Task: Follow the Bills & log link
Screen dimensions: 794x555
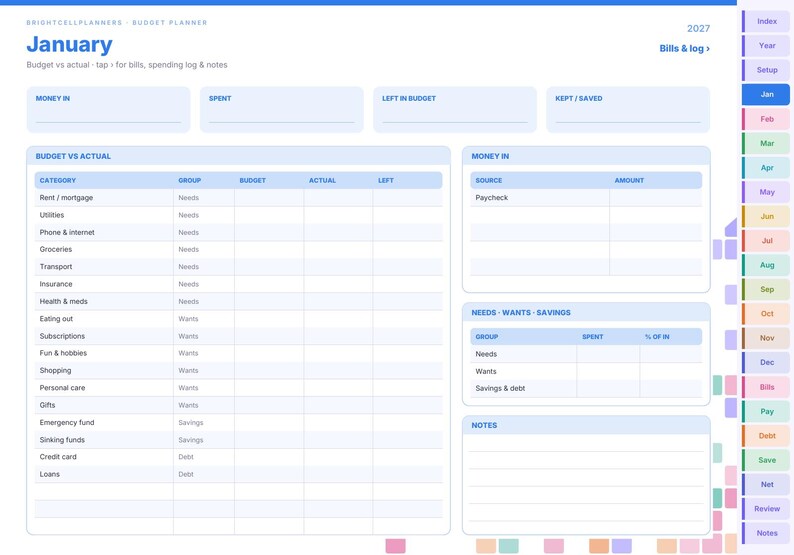Action: click(684, 49)
